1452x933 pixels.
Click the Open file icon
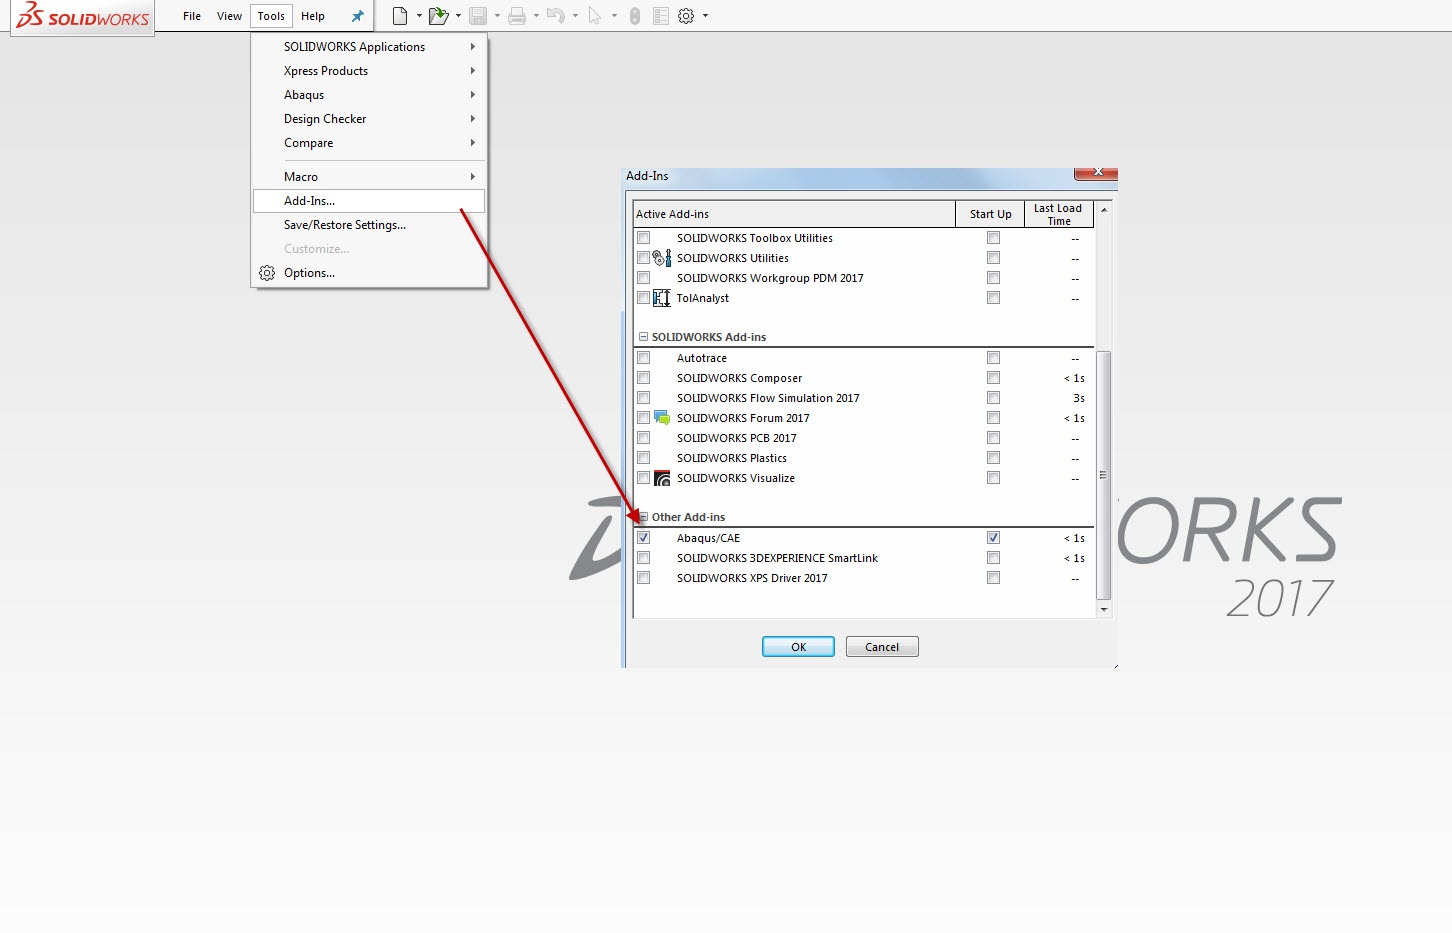pyautogui.click(x=438, y=15)
